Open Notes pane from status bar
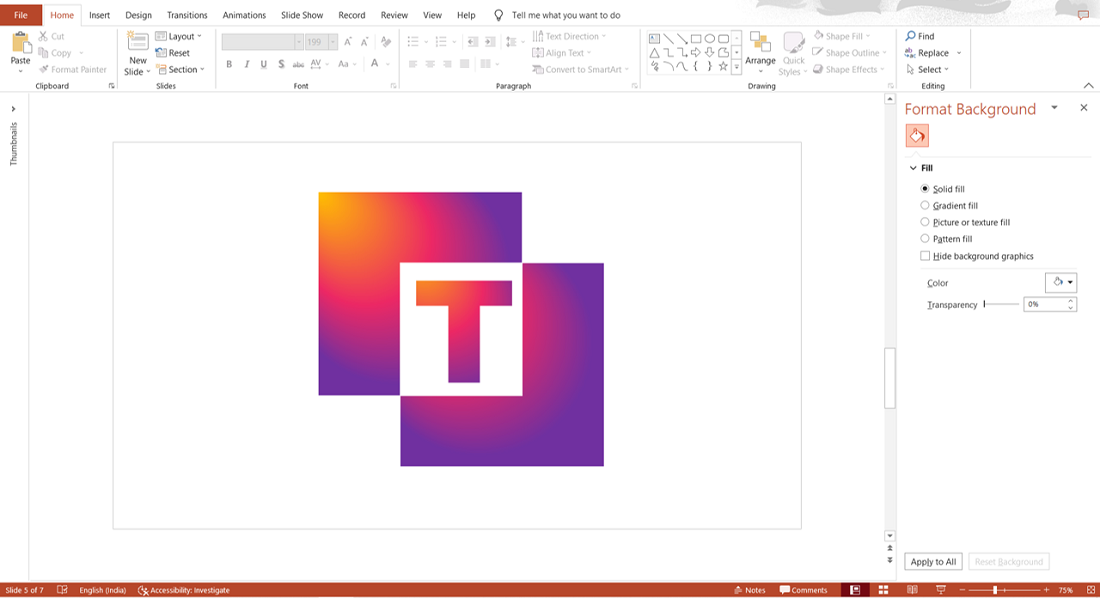Image resolution: width=1100 pixels, height=598 pixels. tap(749, 590)
